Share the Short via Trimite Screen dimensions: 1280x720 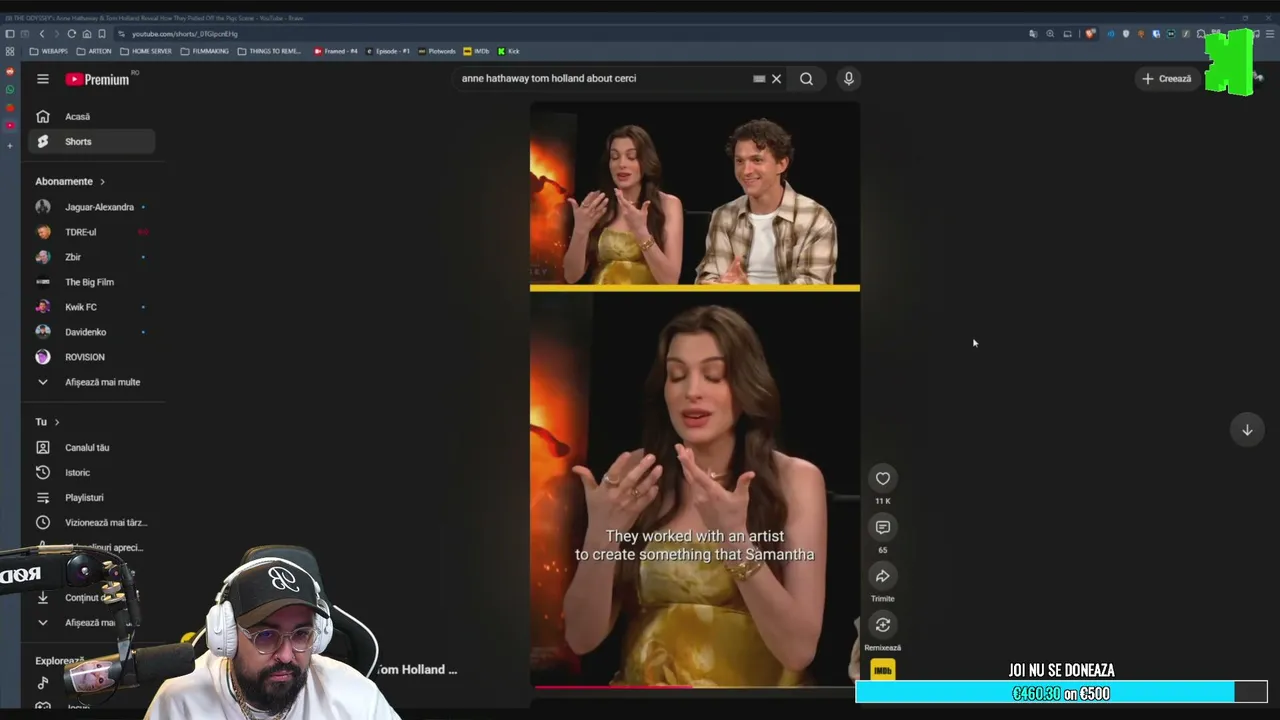tap(882, 577)
